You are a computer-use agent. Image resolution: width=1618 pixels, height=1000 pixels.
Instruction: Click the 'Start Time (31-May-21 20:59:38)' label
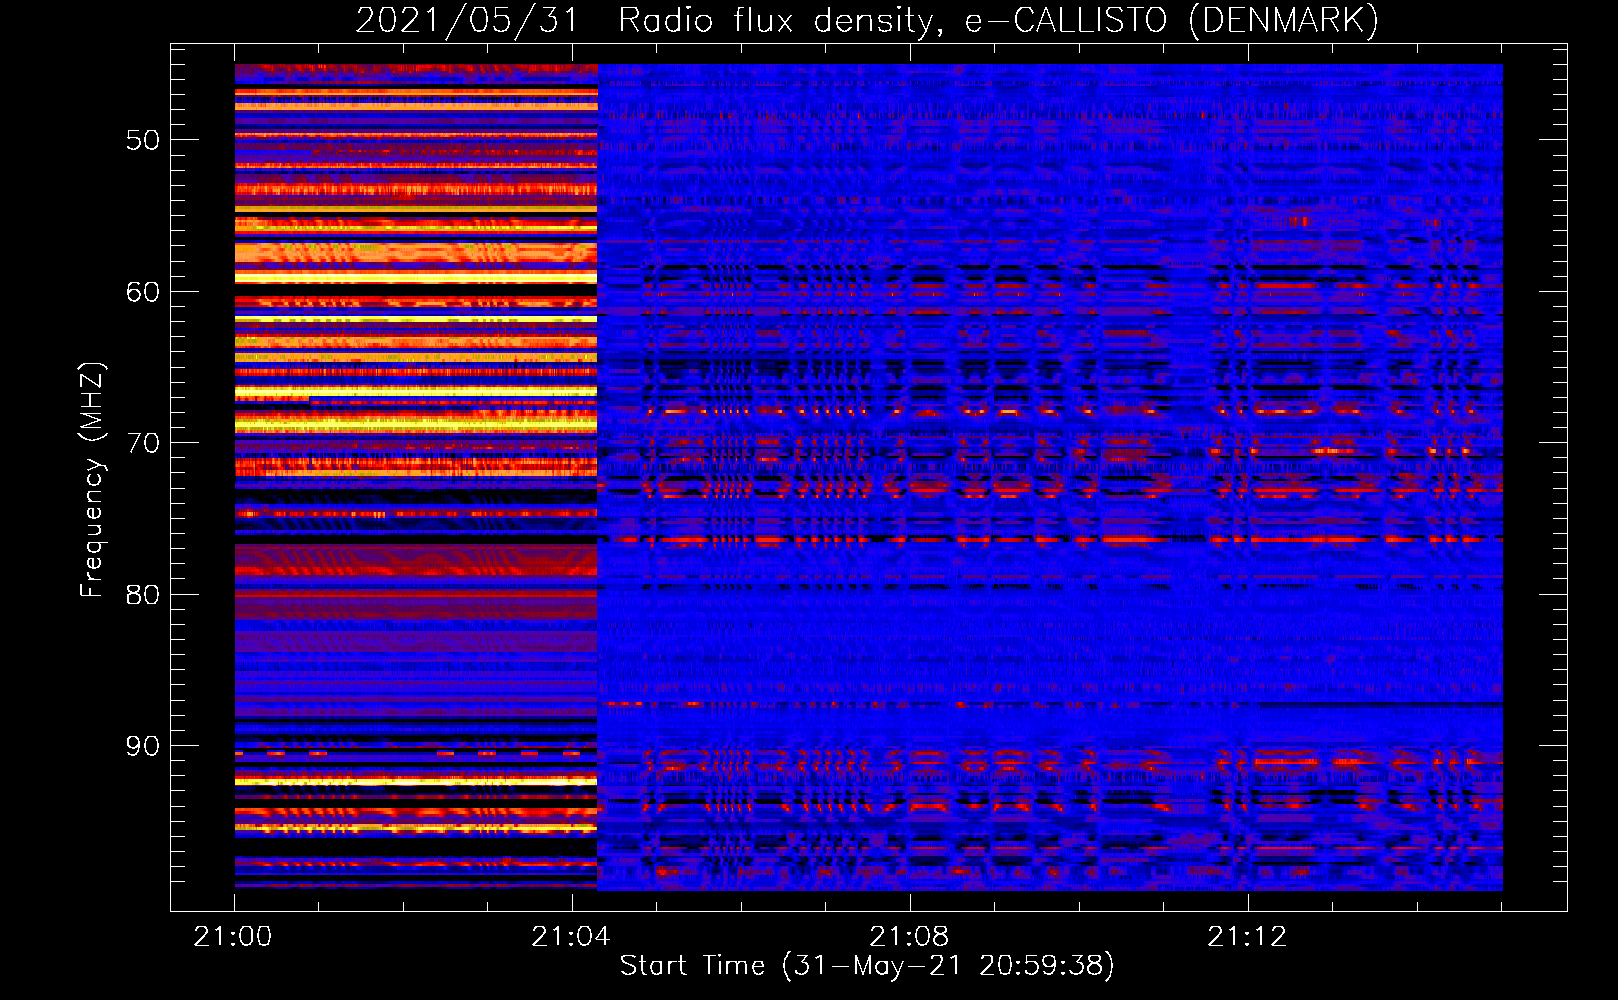click(x=867, y=965)
